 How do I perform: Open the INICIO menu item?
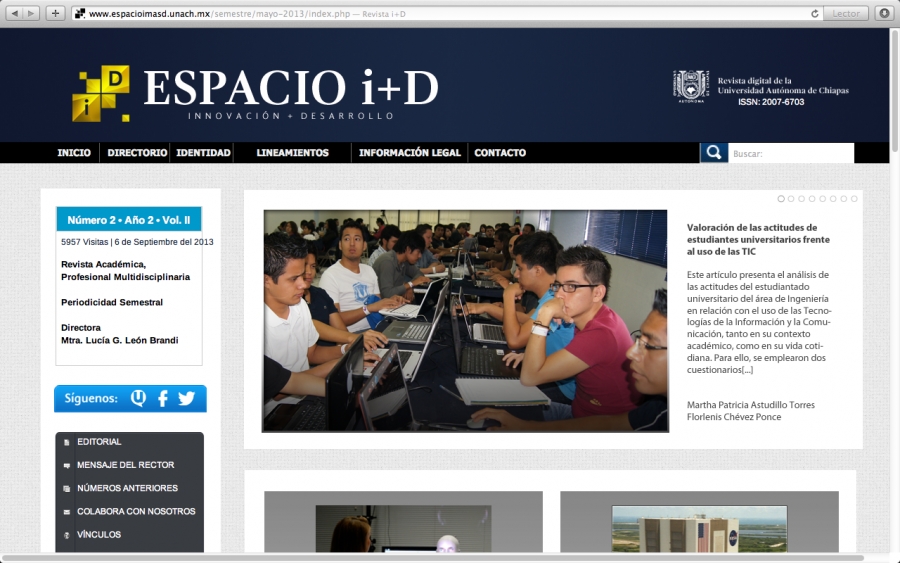pyautogui.click(x=74, y=153)
